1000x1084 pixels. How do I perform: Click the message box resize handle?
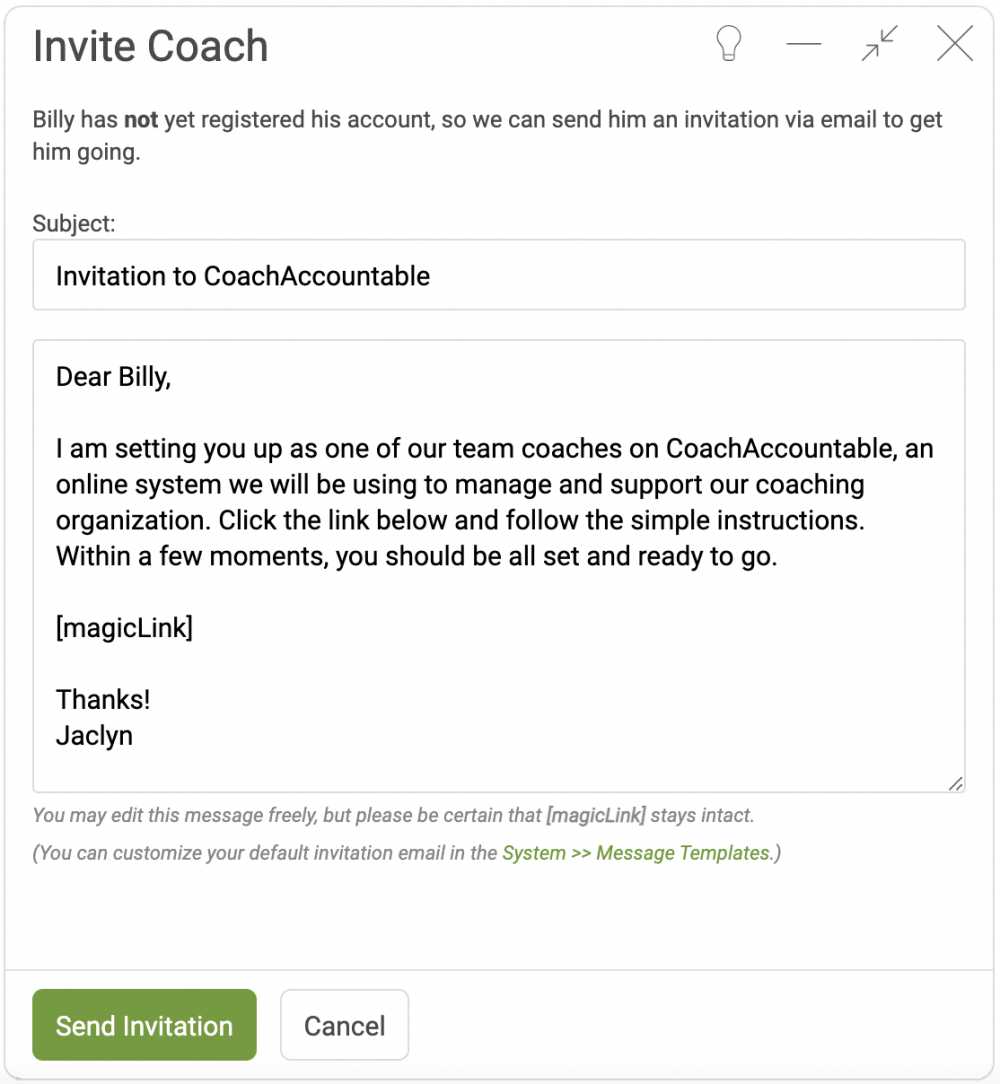click(x=956, y=783)
